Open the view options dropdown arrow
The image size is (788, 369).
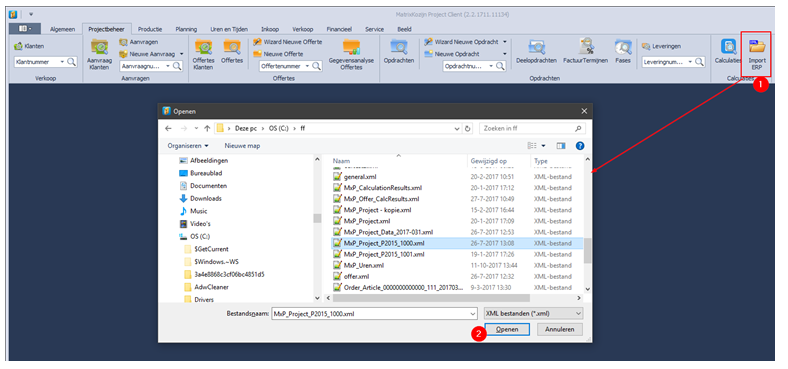coord(543,146)
